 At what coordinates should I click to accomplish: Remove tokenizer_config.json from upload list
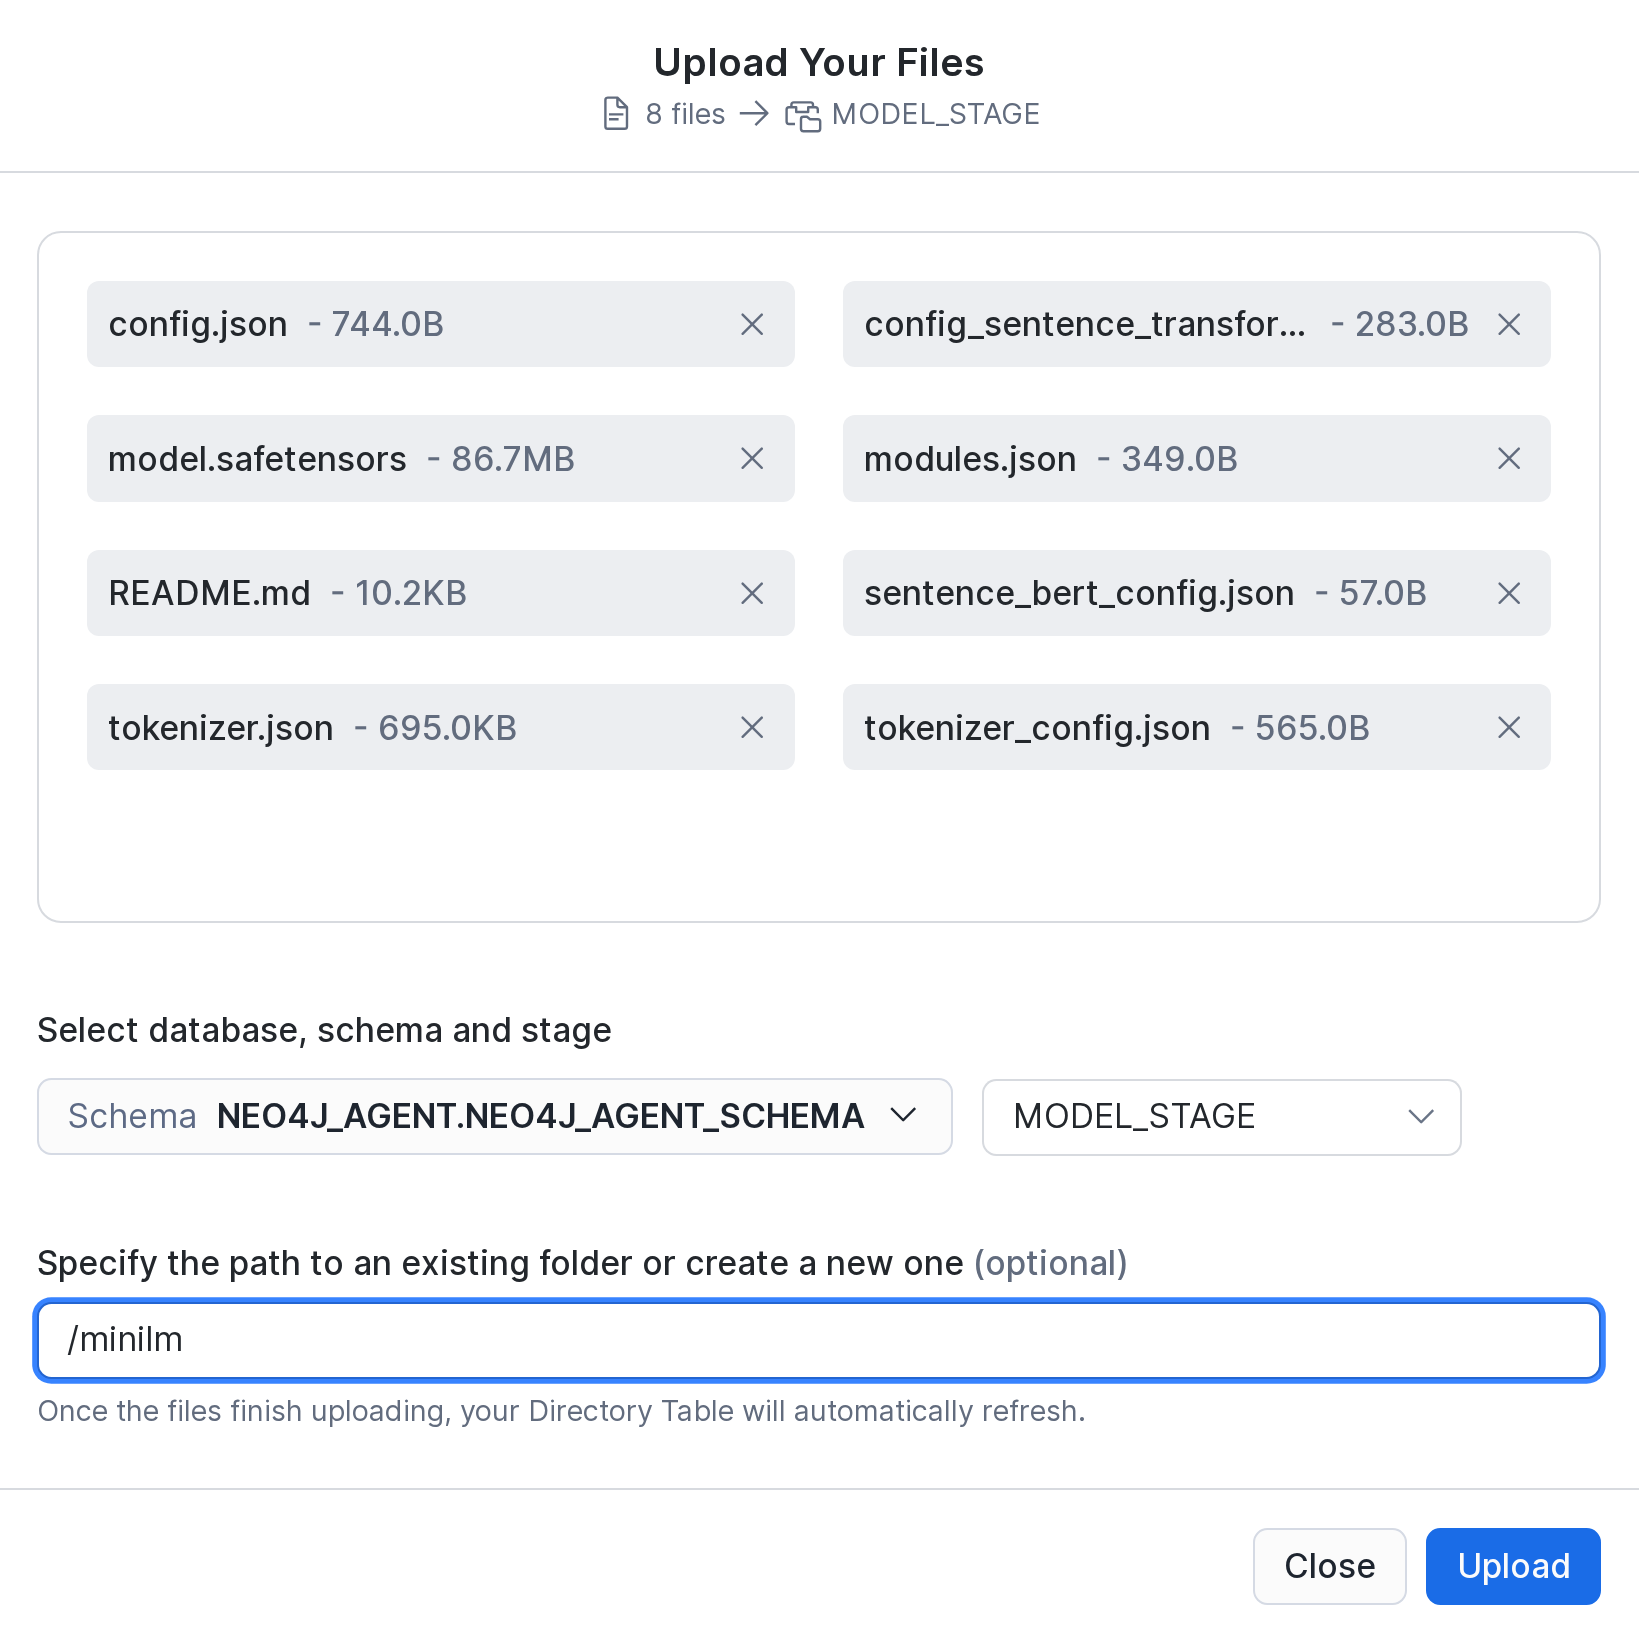click(x=1509, y=727)
